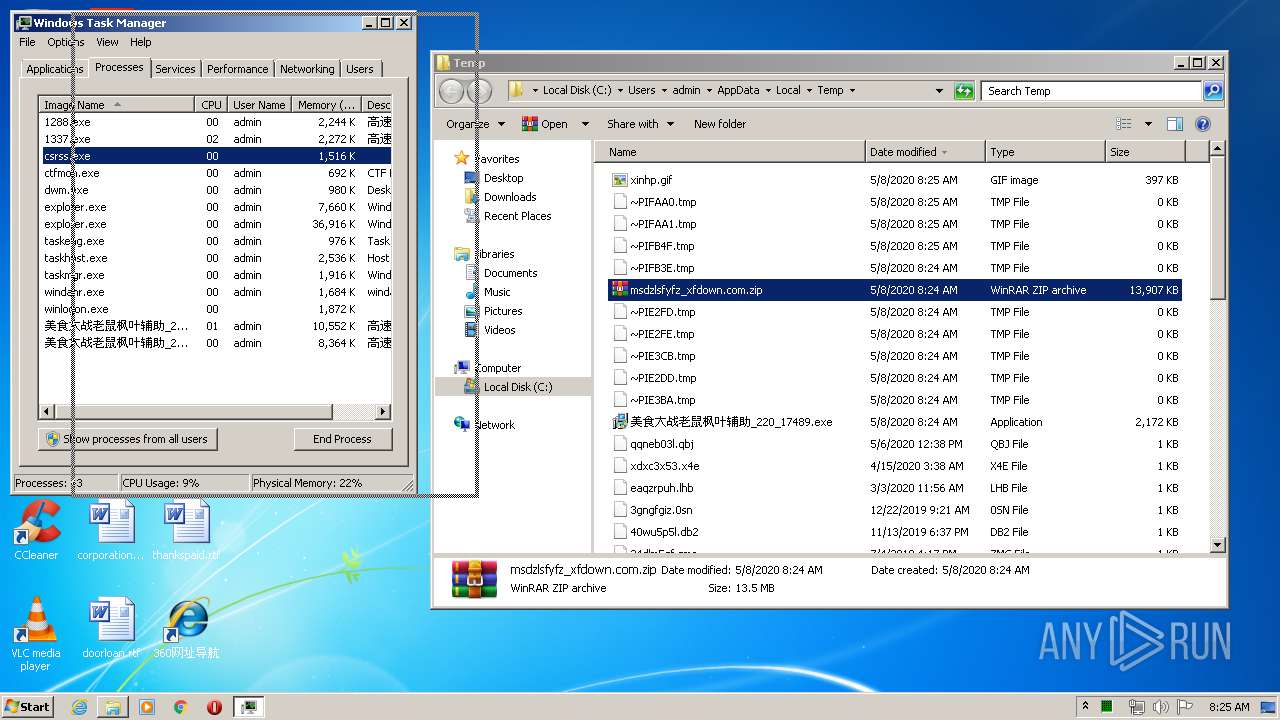Expand the arrow after Local Disk (C:) in path
Image resolution: width=1280 pixels, height=720 pixels.
click(620, 90)
